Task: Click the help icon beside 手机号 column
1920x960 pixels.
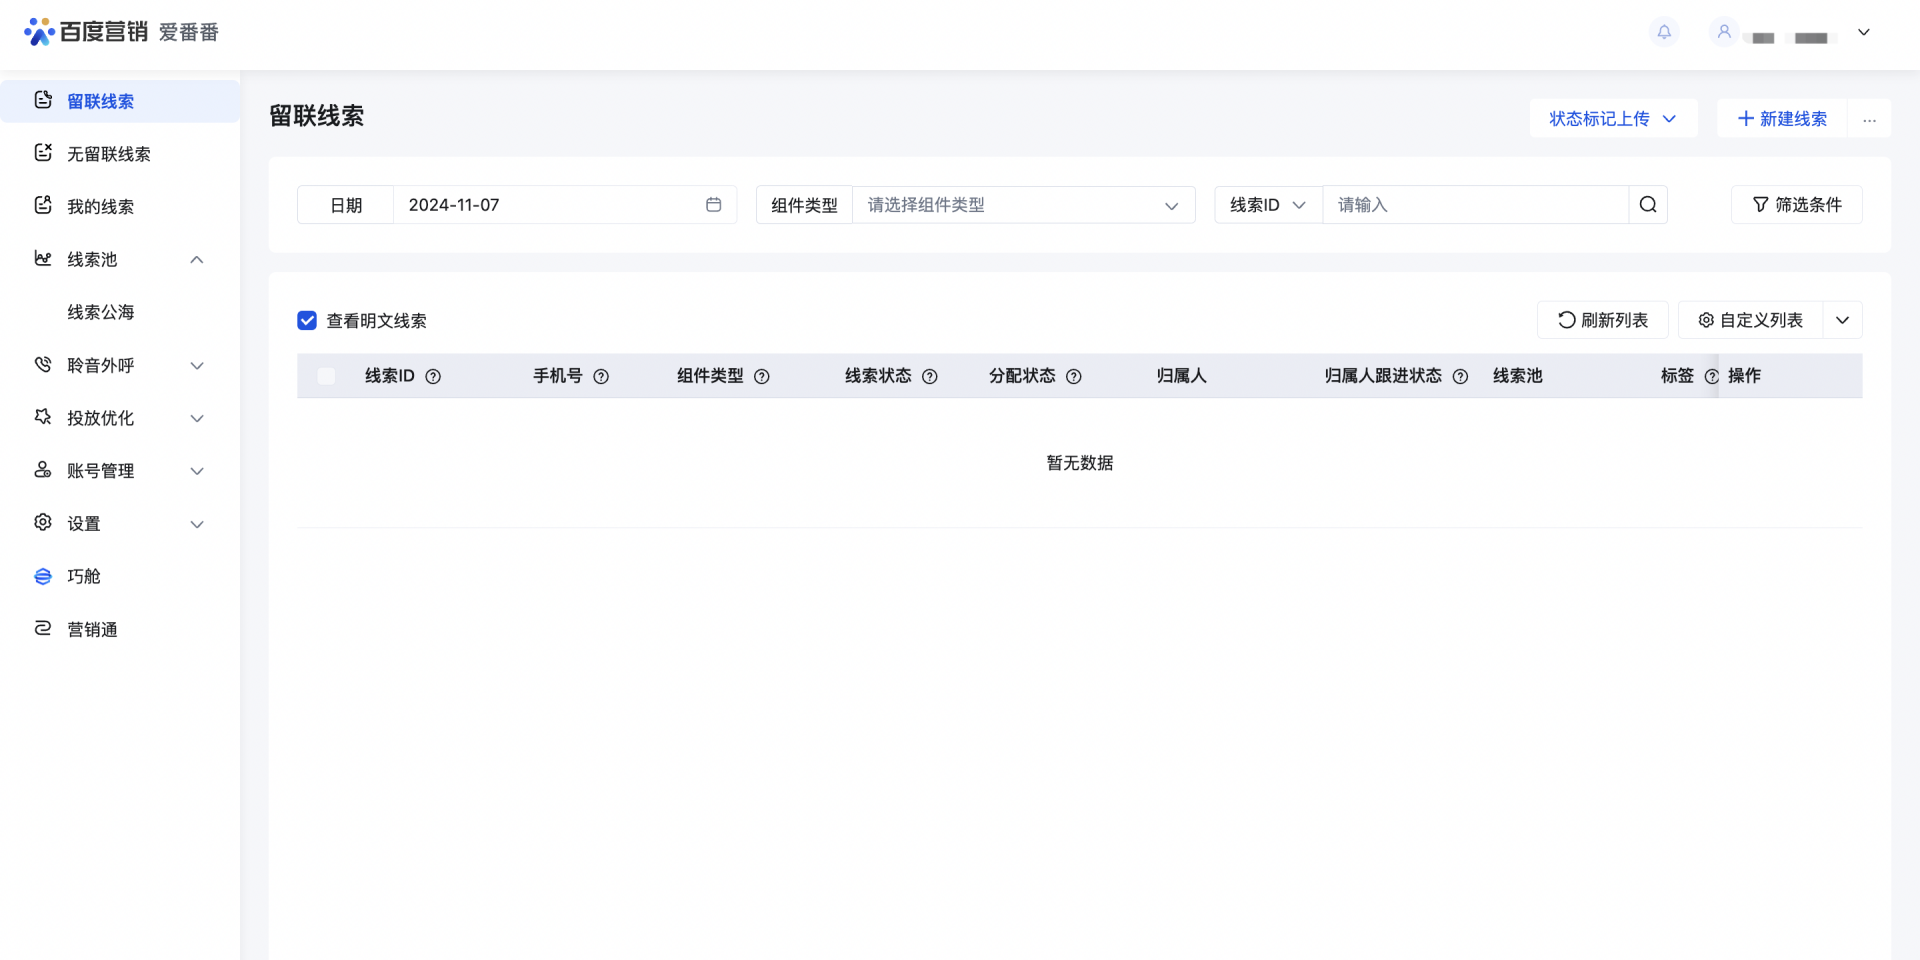Action: pyautogui.click(x=601, y=377)
